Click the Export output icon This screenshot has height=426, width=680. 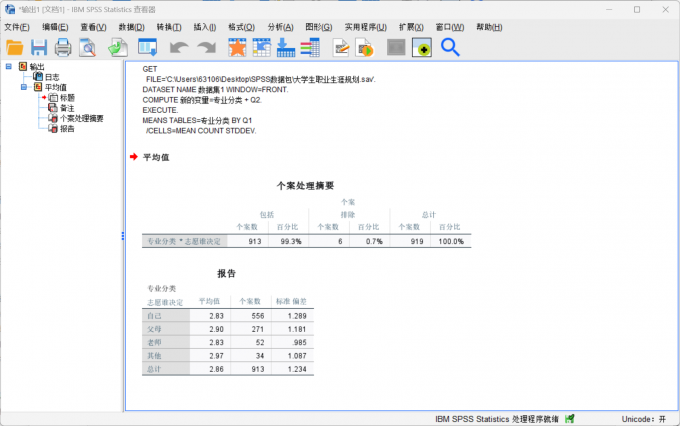118,47
